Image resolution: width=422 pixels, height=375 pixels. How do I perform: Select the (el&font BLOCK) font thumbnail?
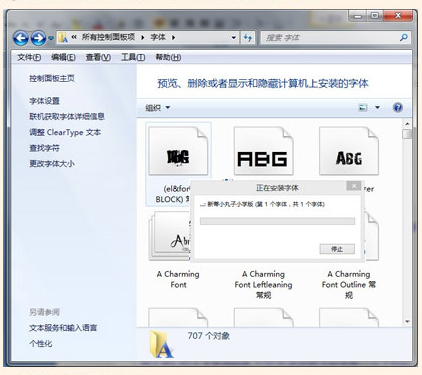pos(178,151)
